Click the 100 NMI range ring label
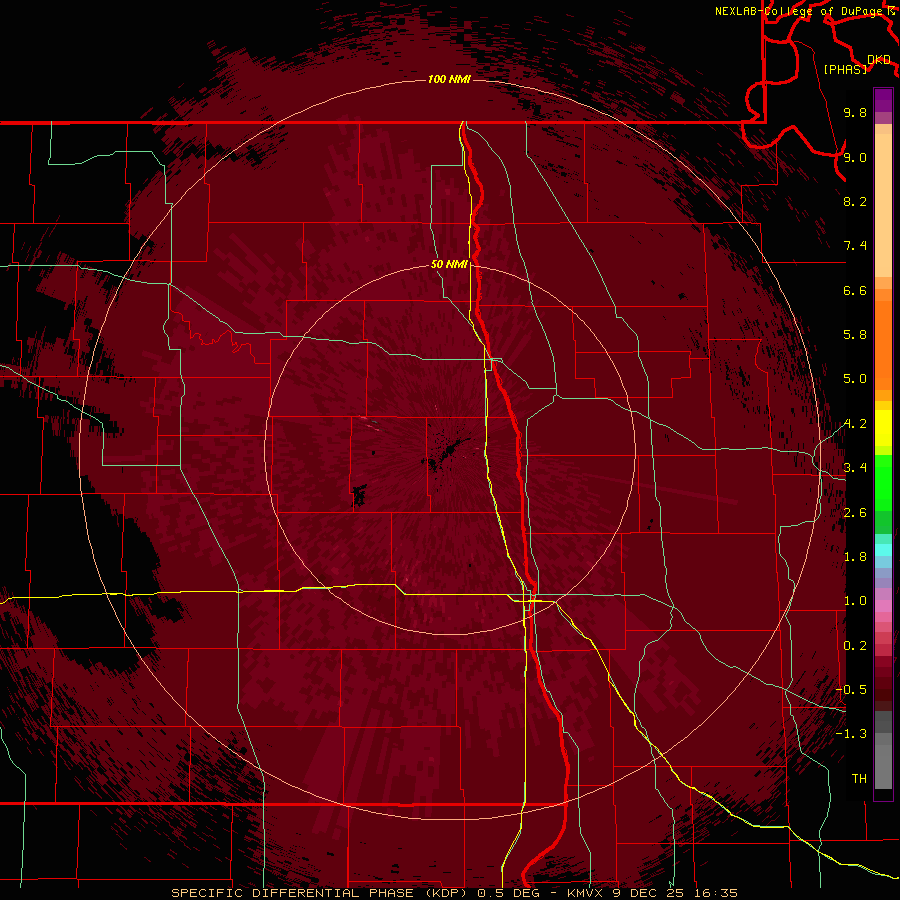 click(x=449, y=79)
